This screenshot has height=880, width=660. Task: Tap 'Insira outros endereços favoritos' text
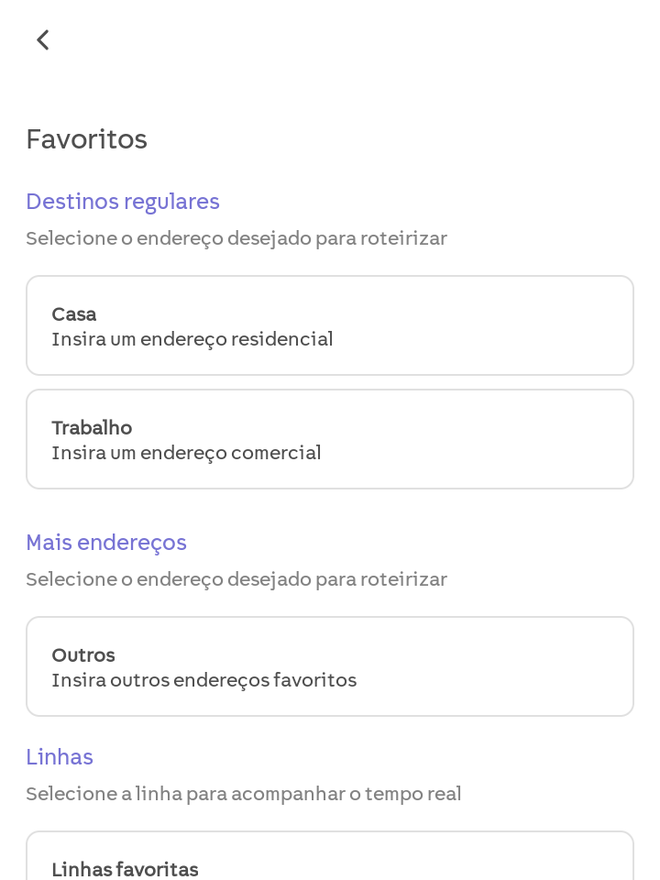[204, 680]
